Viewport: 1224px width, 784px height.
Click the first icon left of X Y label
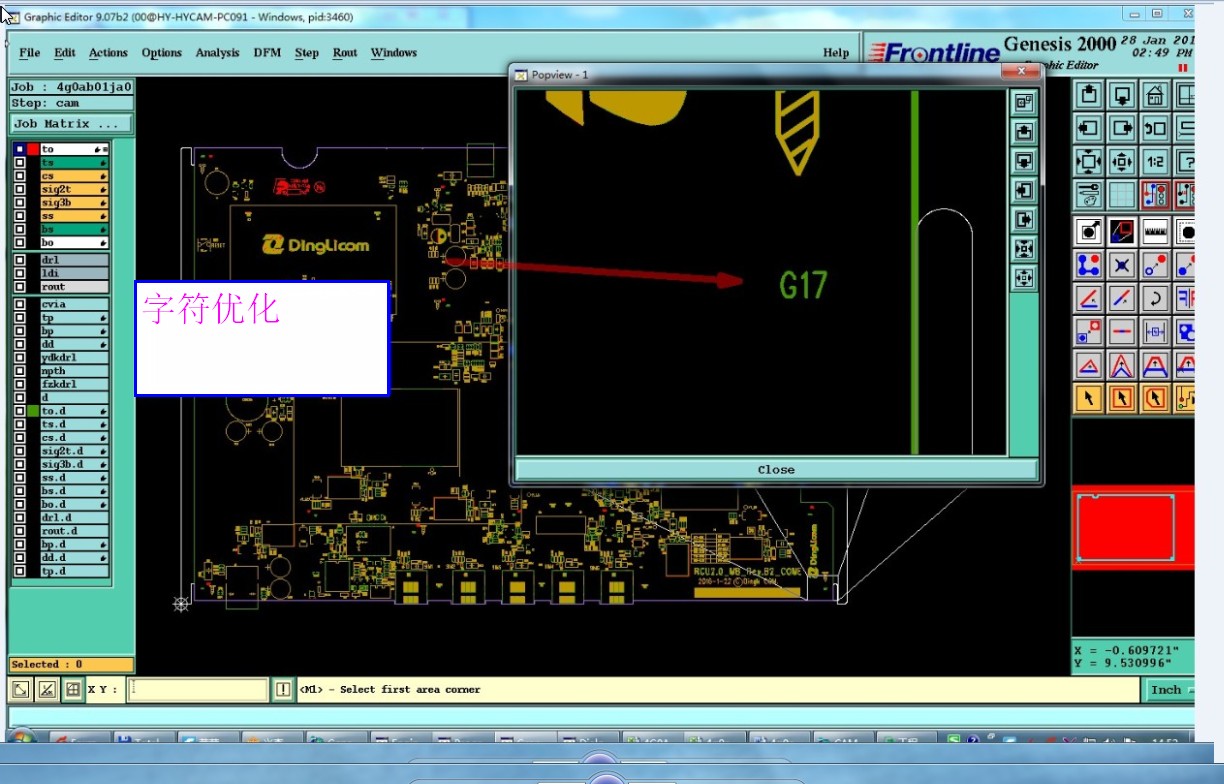pos(20,689)
